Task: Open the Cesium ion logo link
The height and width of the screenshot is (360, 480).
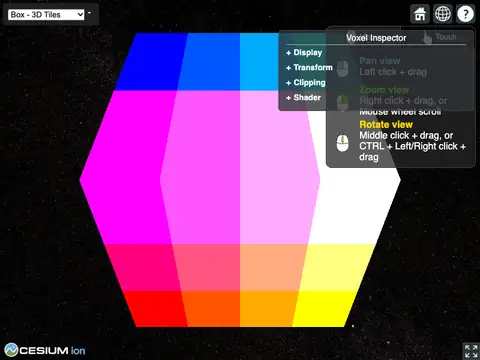Action: pos(45,350)
